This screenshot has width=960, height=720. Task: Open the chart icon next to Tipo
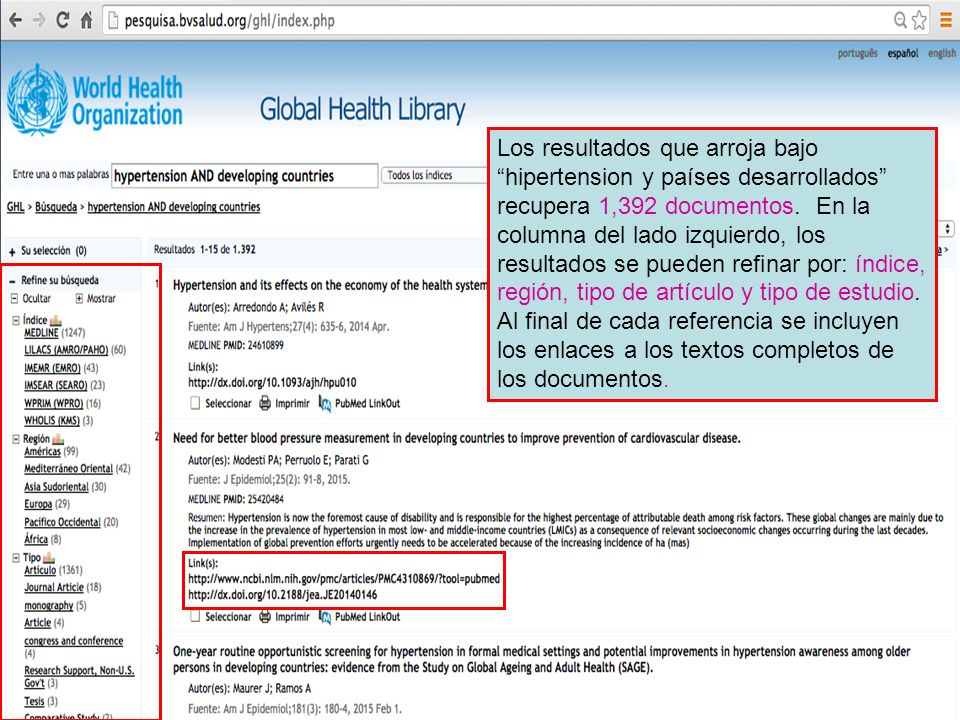pyautogui.click(x=49, y=558)
